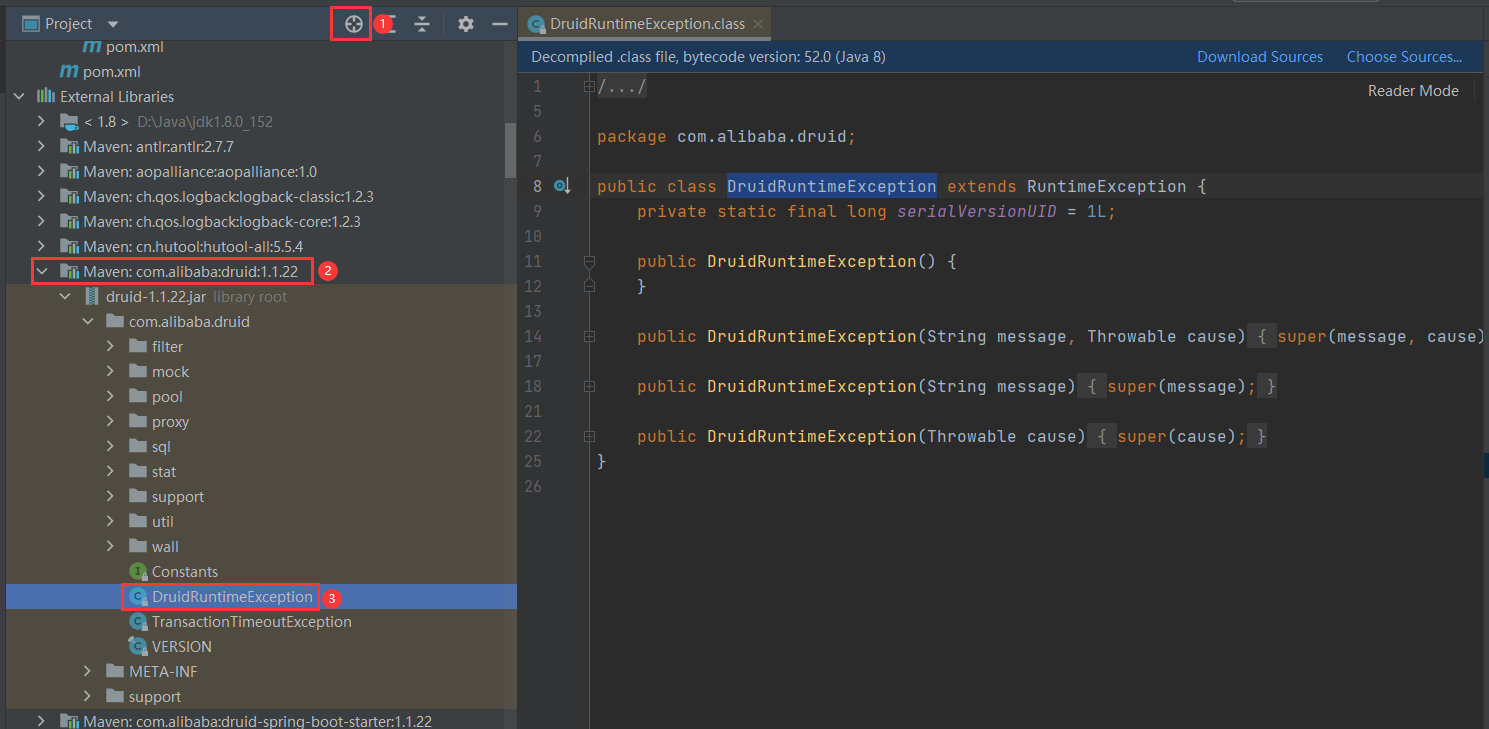
Task: Expand the hutool-all library node
Action: pos(41,247)
